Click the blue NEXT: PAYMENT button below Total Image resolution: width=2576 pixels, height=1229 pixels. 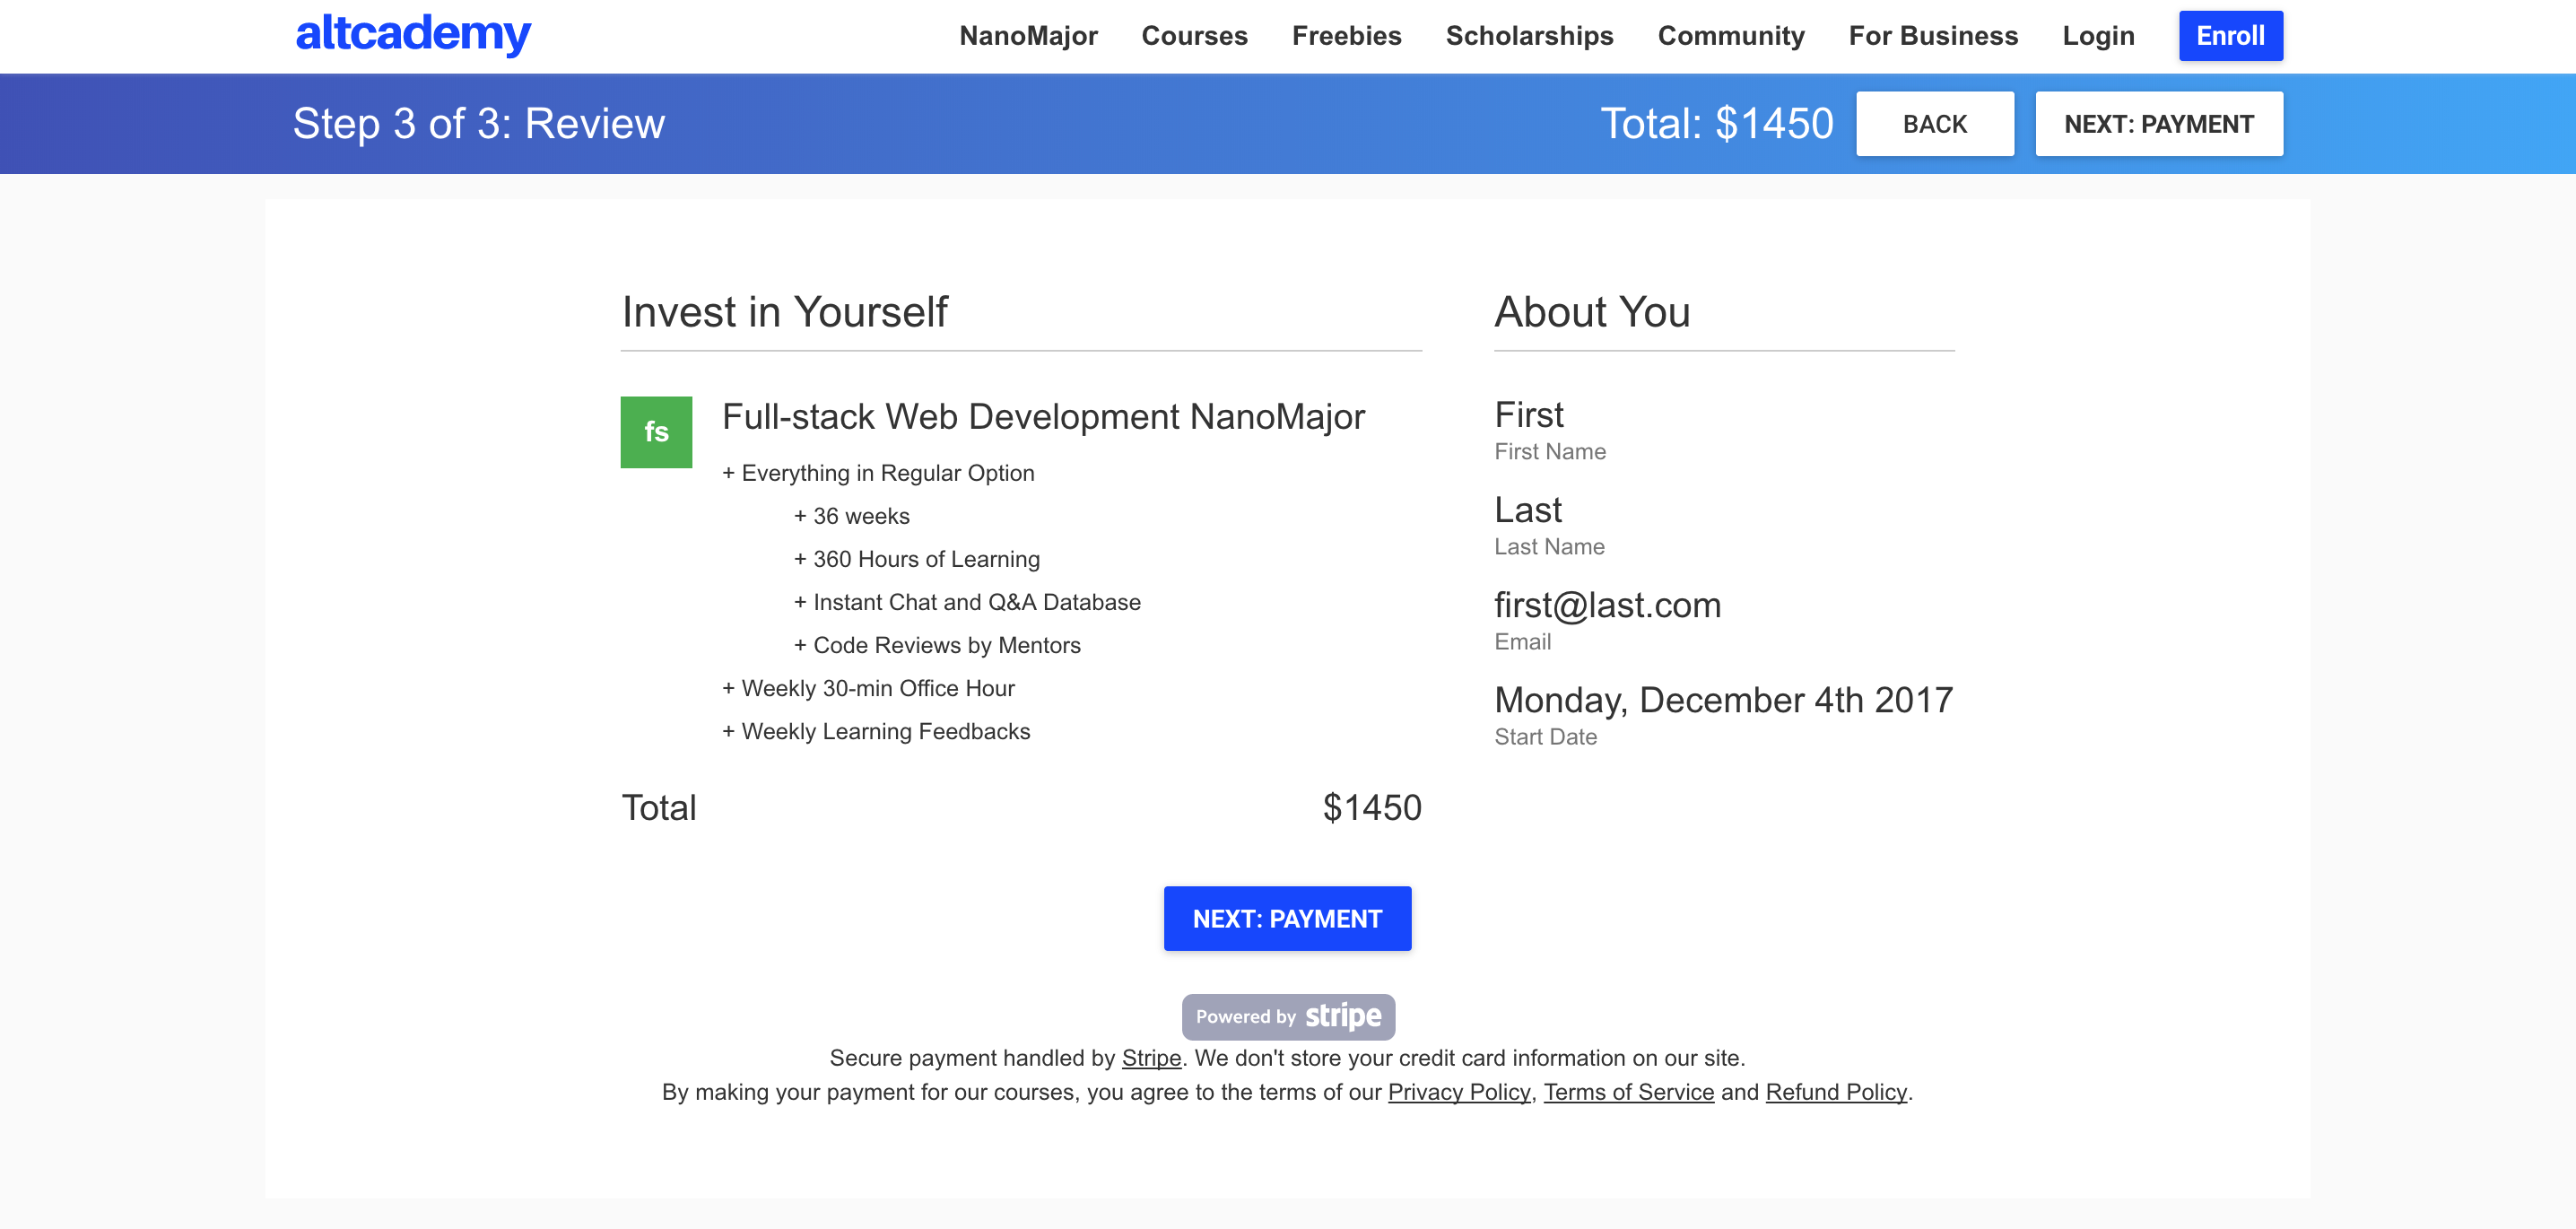pos(1287,918)
